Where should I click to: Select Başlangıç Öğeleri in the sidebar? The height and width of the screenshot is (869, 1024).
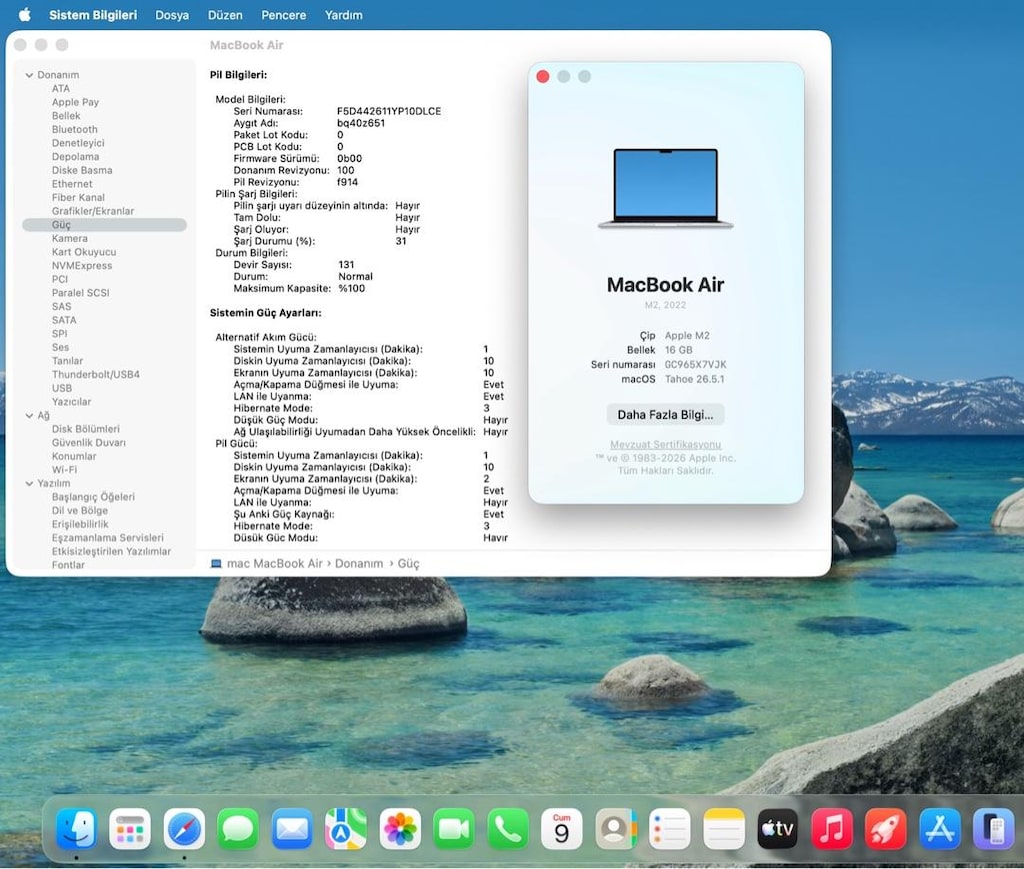tap(93, 497)
